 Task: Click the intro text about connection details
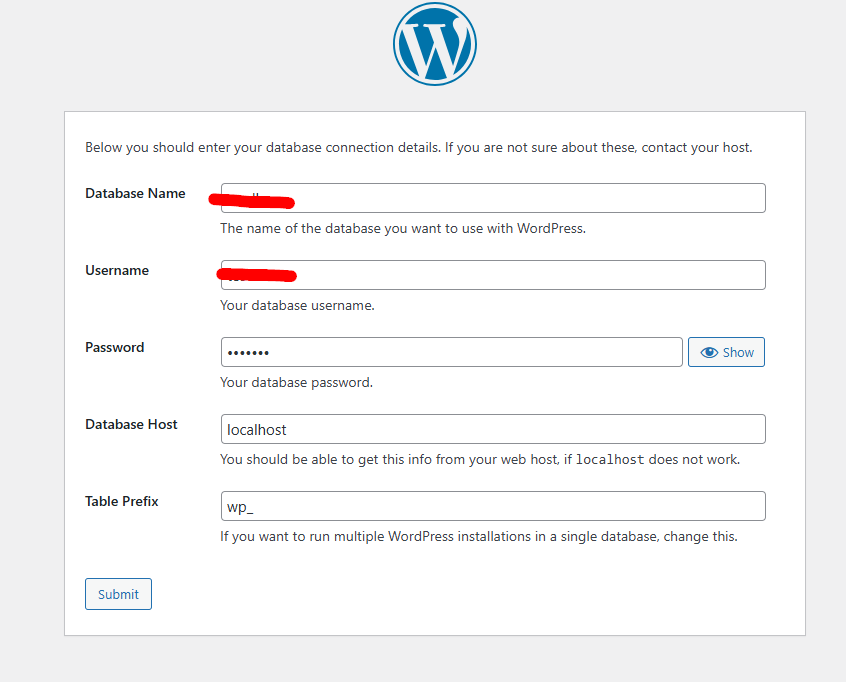click(x=418, y=147)
